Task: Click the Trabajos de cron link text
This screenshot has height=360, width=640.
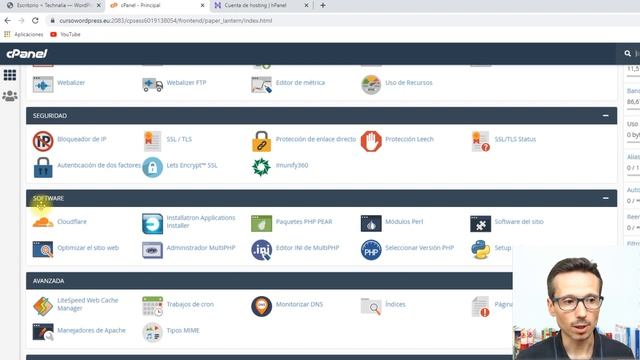Action: pos(190,304)
